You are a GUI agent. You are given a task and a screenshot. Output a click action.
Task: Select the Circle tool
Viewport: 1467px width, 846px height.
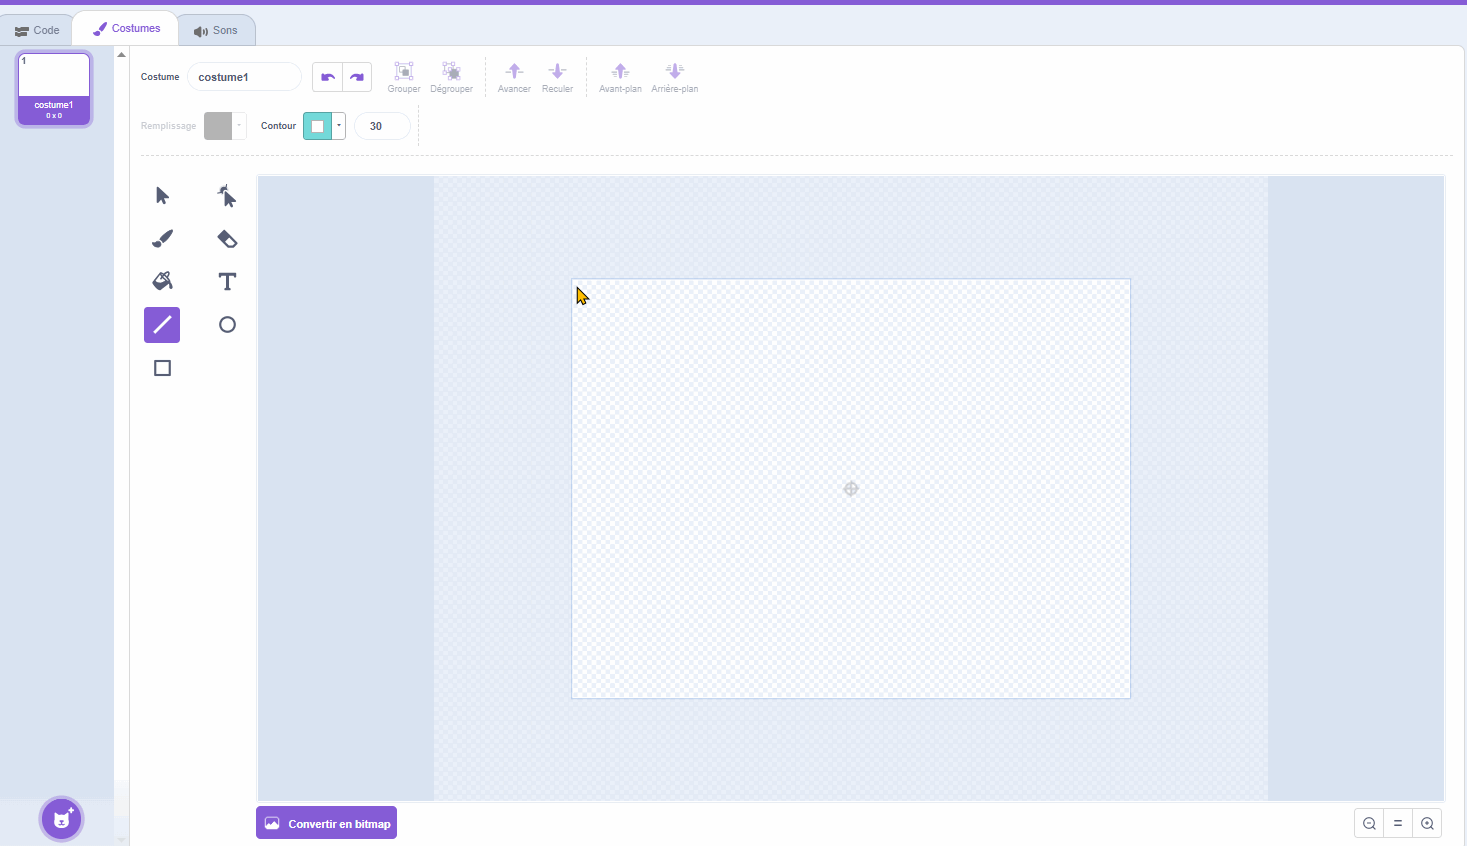pyautogui.click(x=227, y=324)
